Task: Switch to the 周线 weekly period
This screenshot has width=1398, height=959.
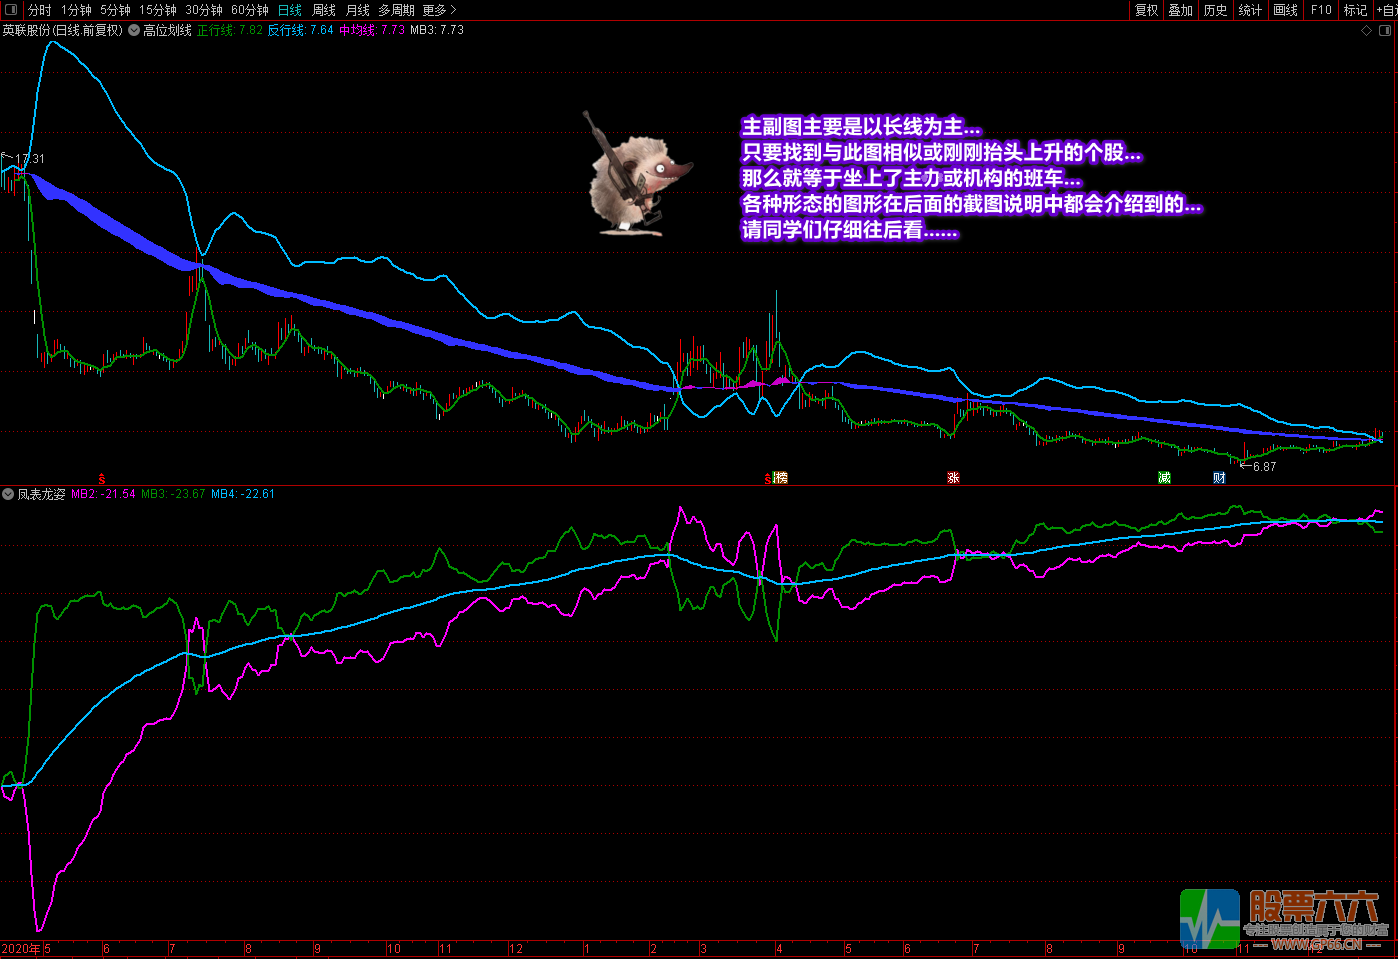Action: [x=324, y=10]
